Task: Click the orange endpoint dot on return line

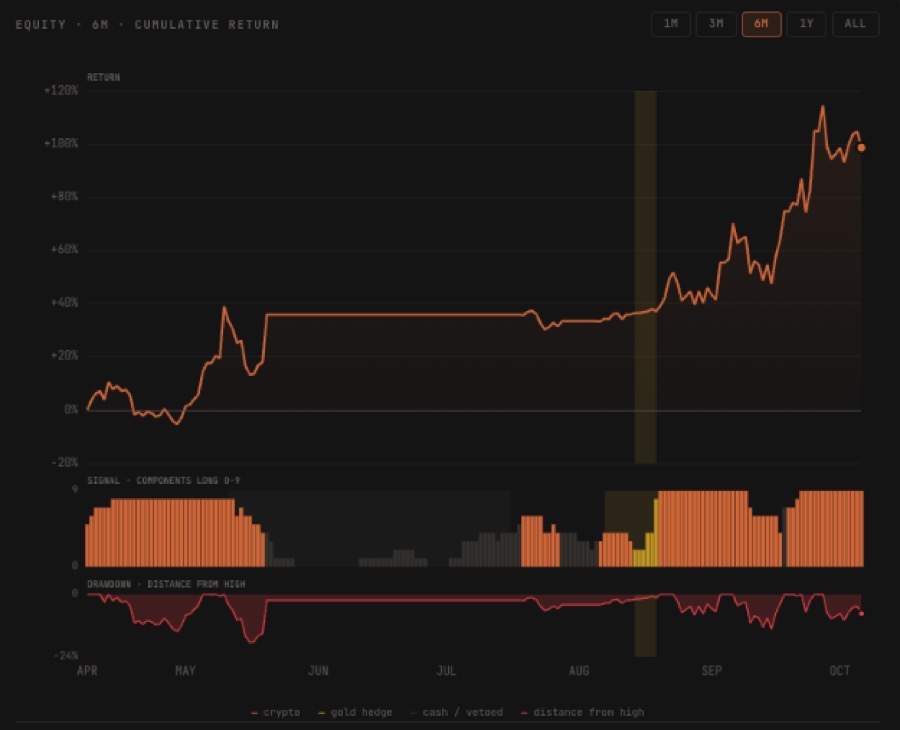Action: point(861,147)
